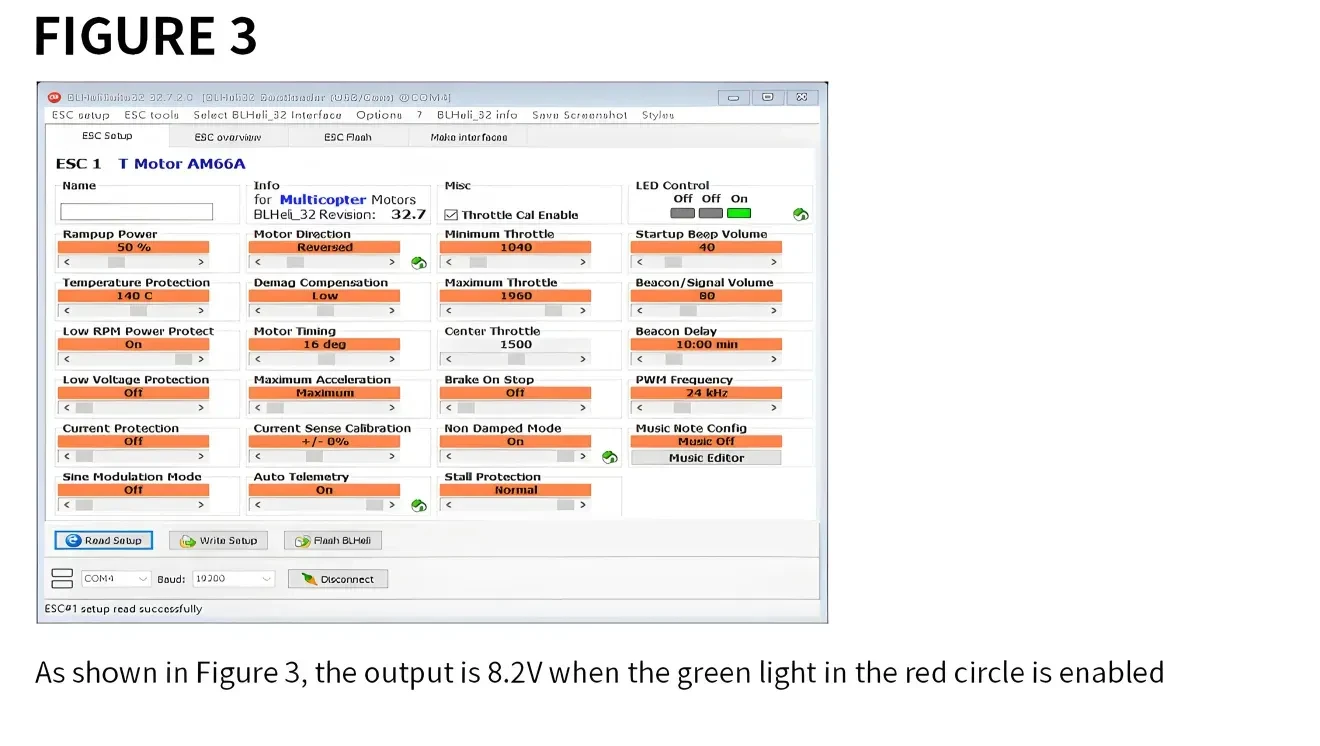Open the COM4 port dropdown
Image resolution: width=1320 pixels, height=746 pixels.
116,579
